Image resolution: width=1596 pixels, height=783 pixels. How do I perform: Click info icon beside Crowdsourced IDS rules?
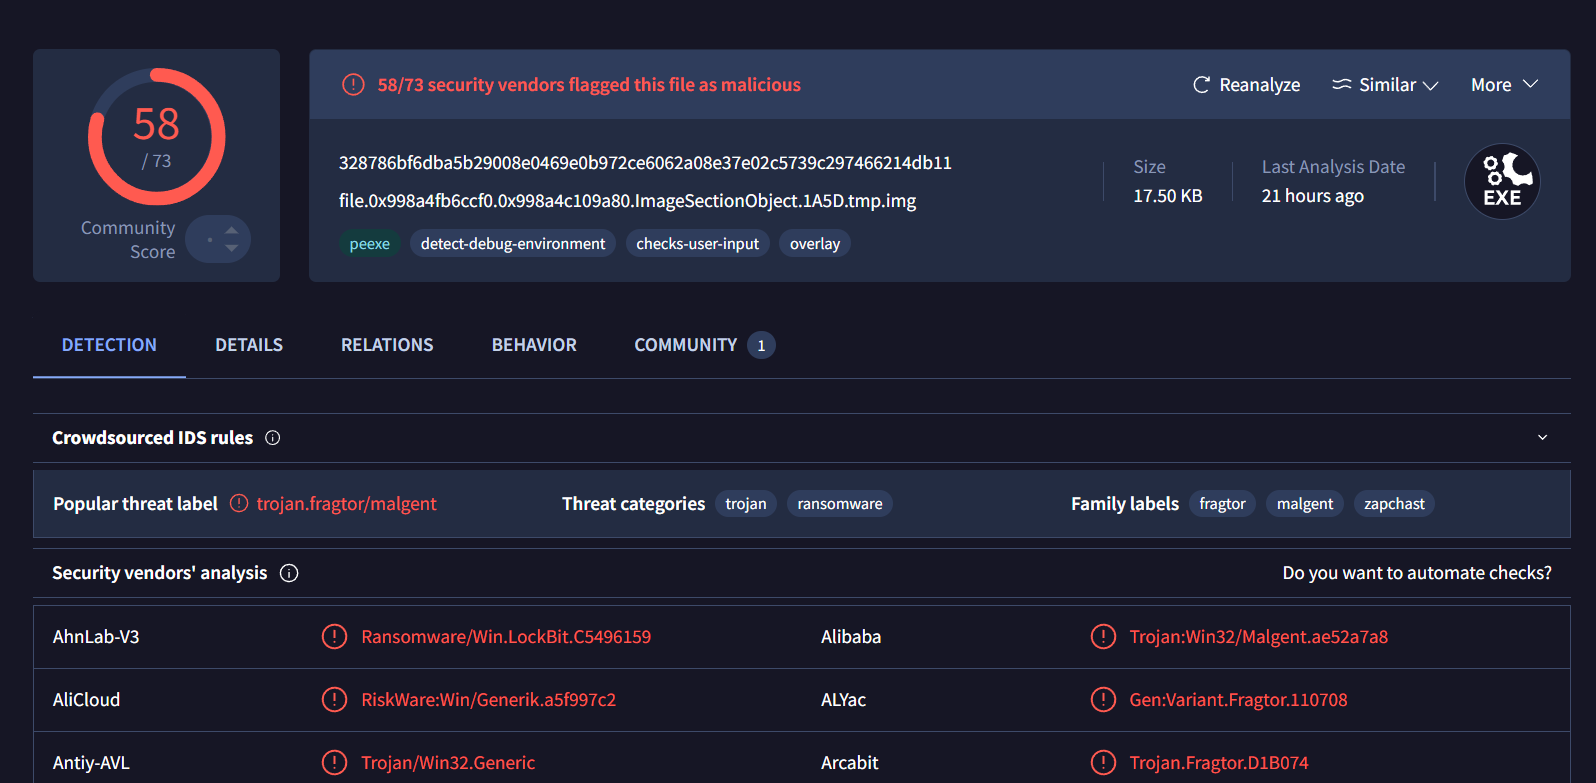(x=272, y=438)
